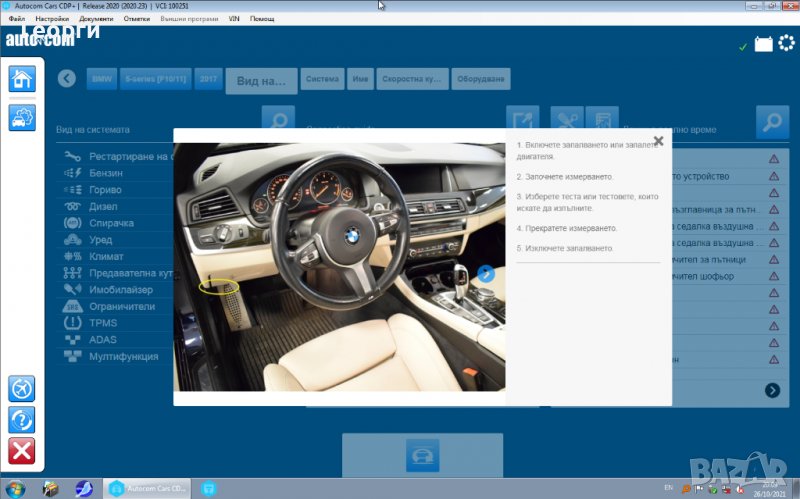
Task: Open the vehicle diagnostics icon in the sidebar
Action: click(22, 118)
